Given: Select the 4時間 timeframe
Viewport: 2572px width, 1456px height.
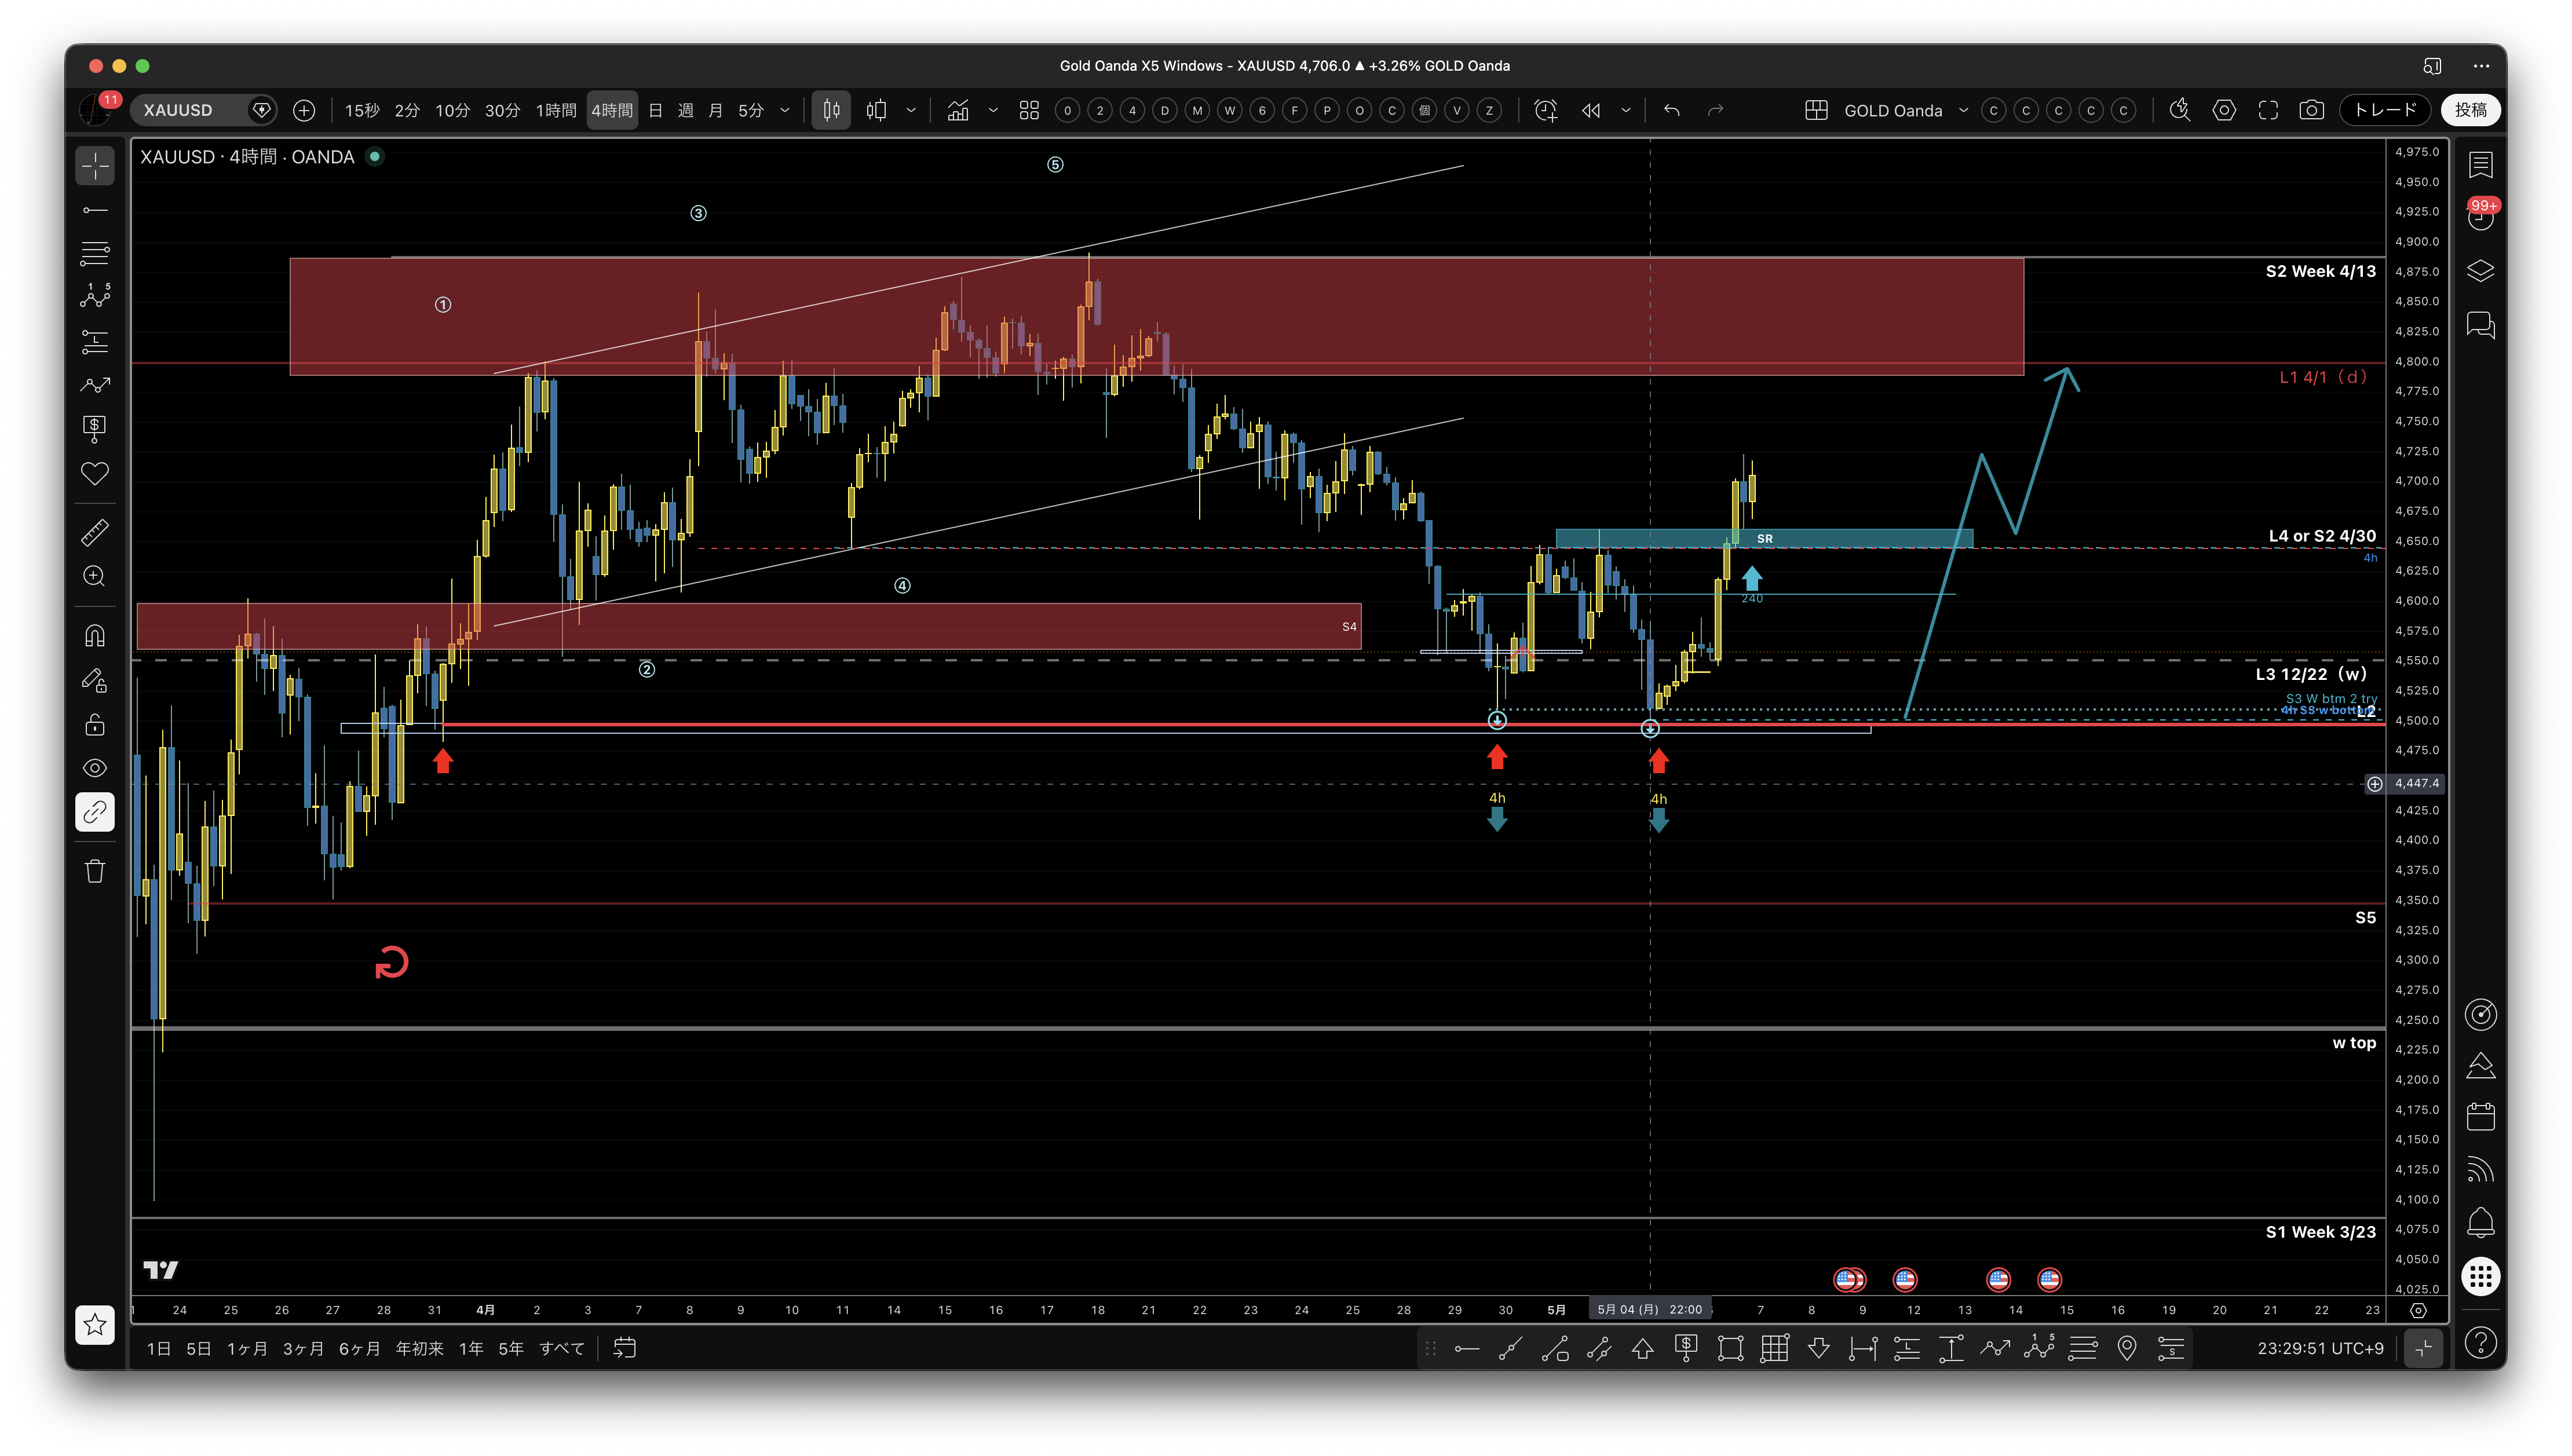Looking at the screenshot, I should [x=612, y=110].
